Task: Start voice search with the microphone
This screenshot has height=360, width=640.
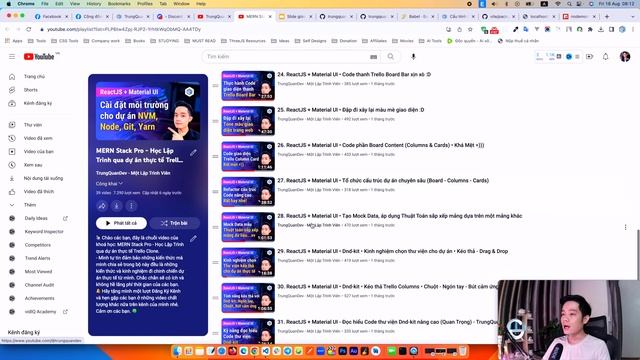Action: pyautogui.click(x=413, y=57)
